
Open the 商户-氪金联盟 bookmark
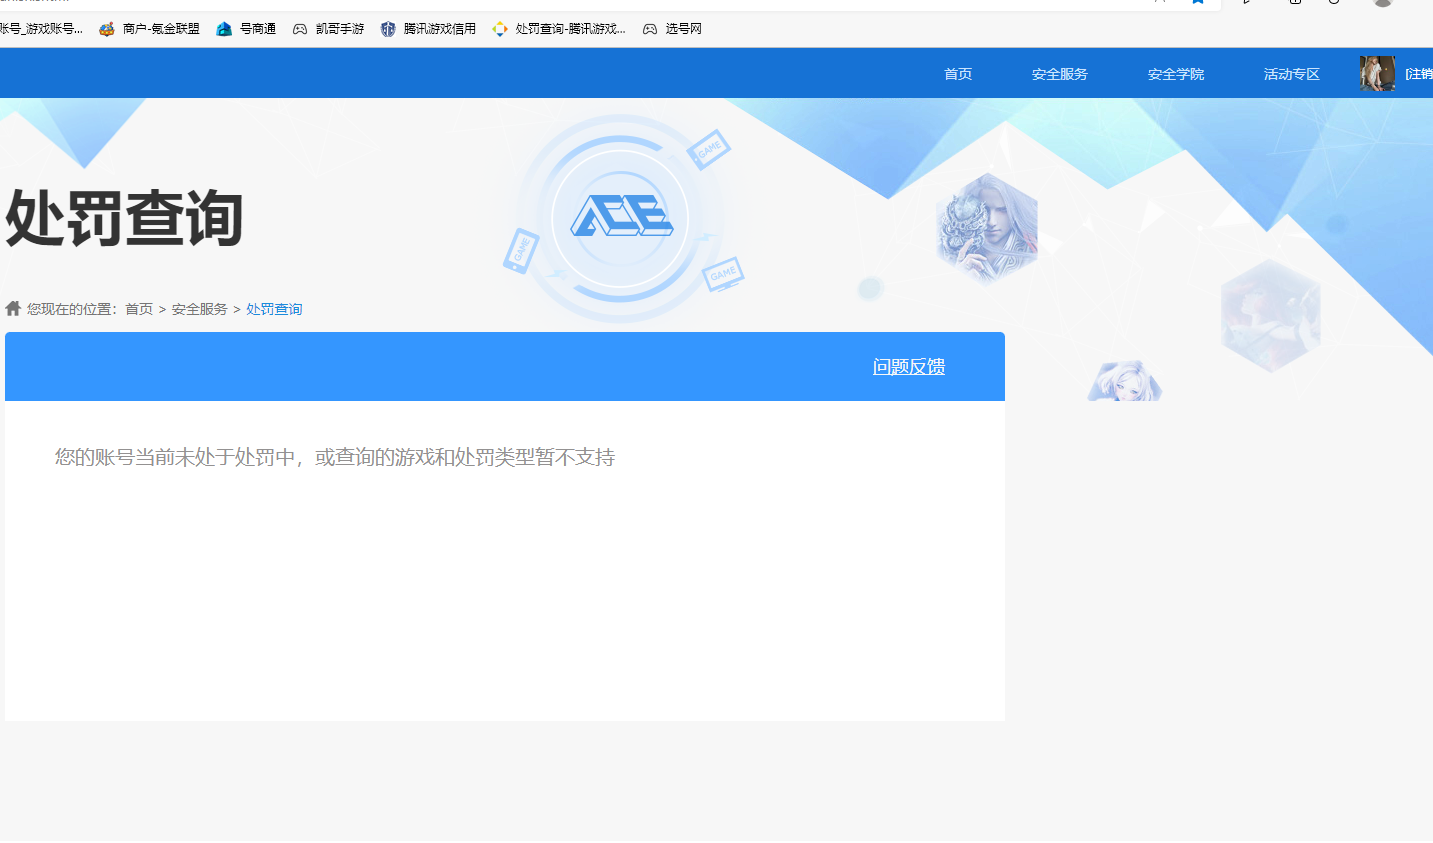148,28
